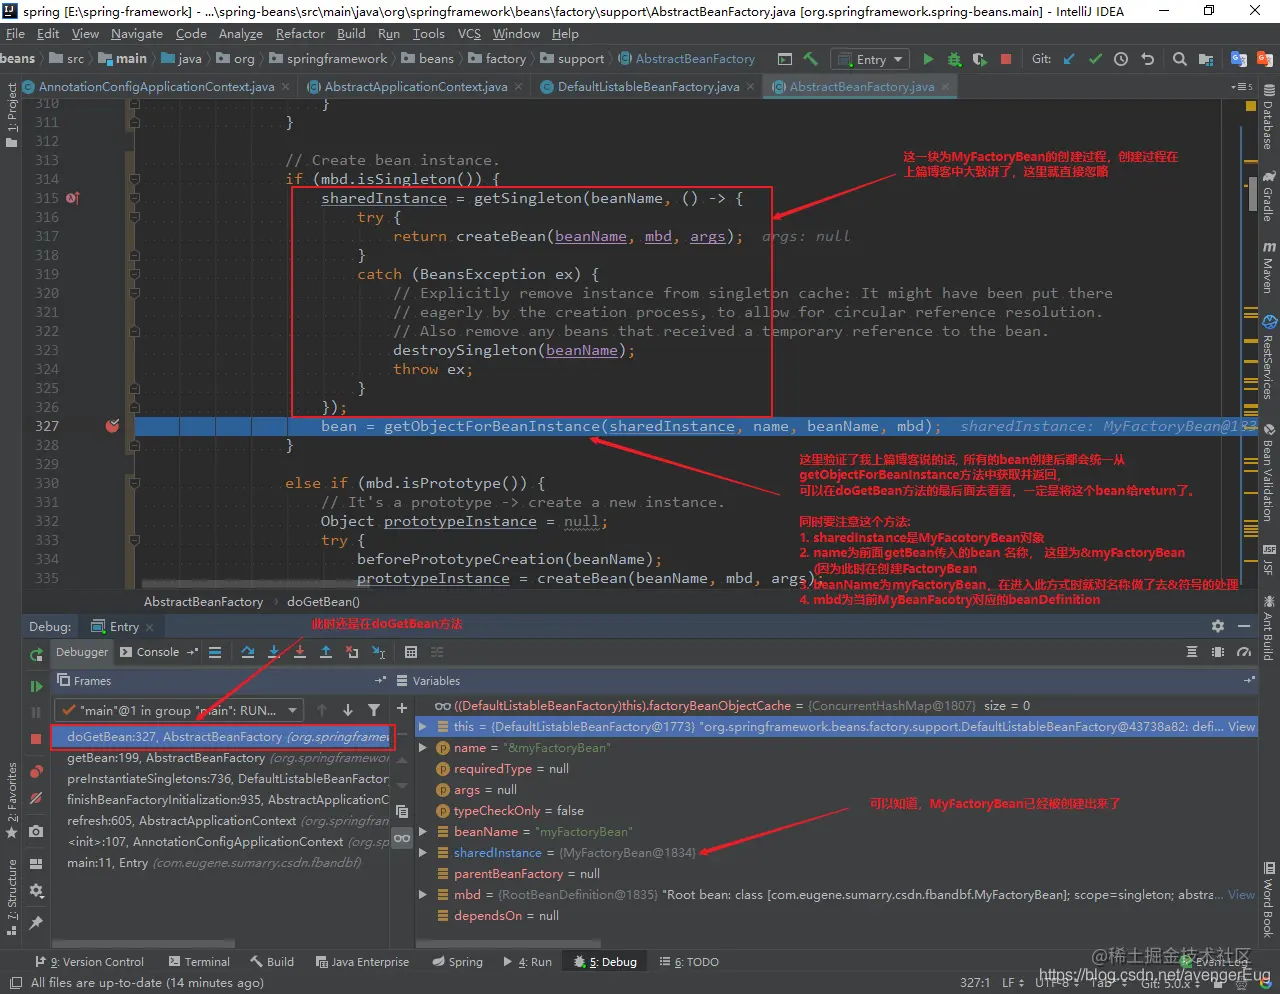Click Drop Frame icon in debugger
Viewport: 1280px width, 994px height.
(x=352, y=652)
